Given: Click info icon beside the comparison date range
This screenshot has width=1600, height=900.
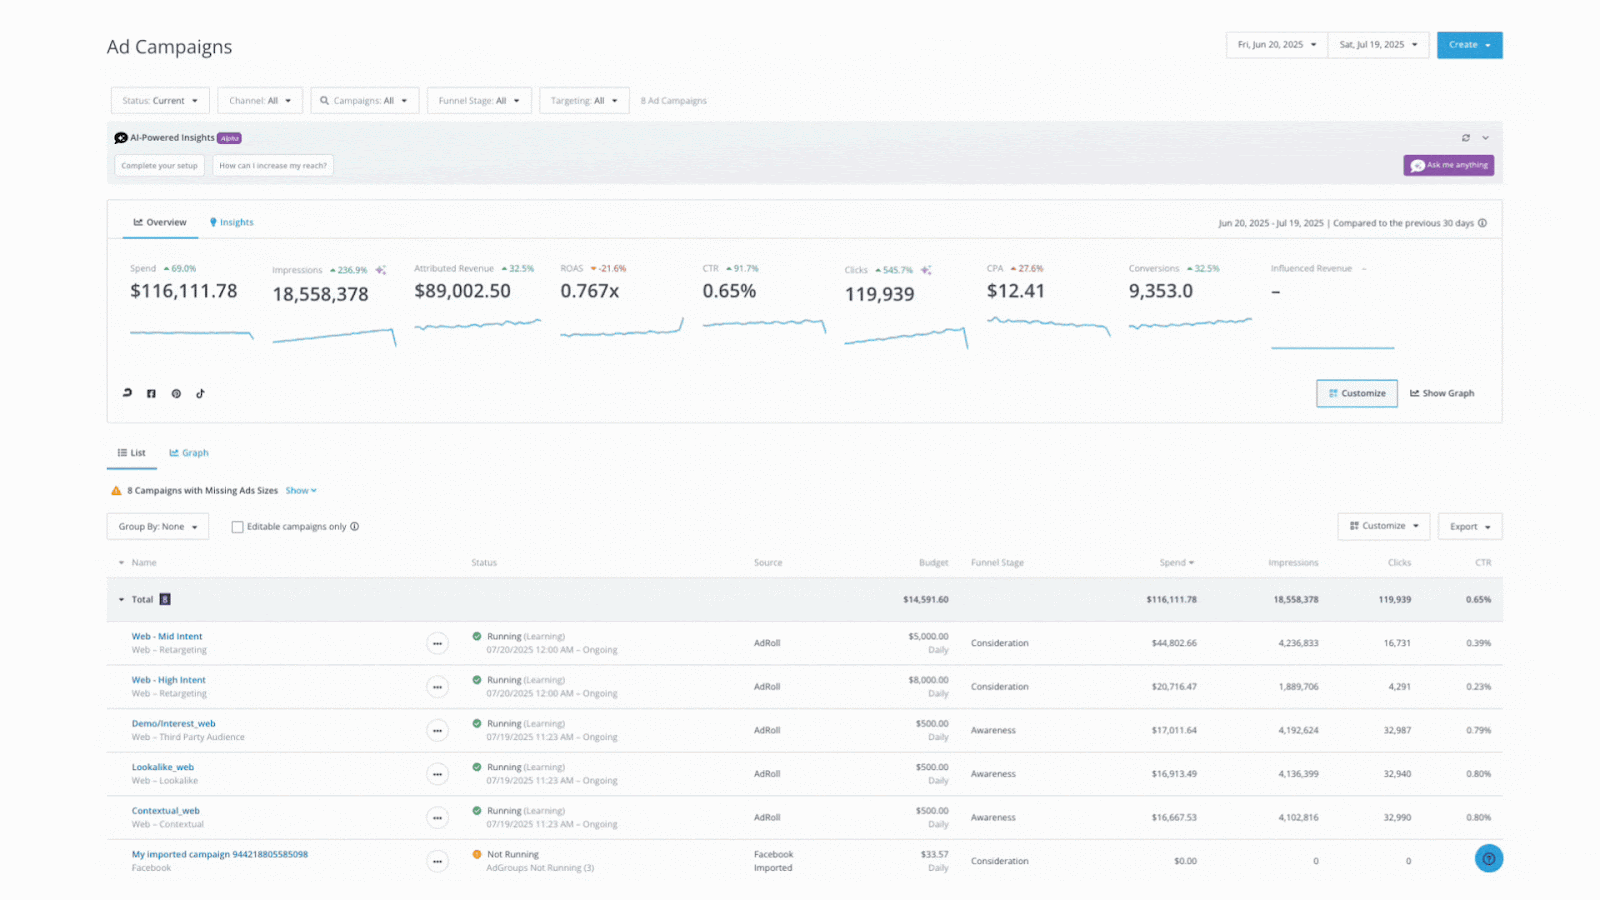Looking at the screenshot, I should point(1482,223).
